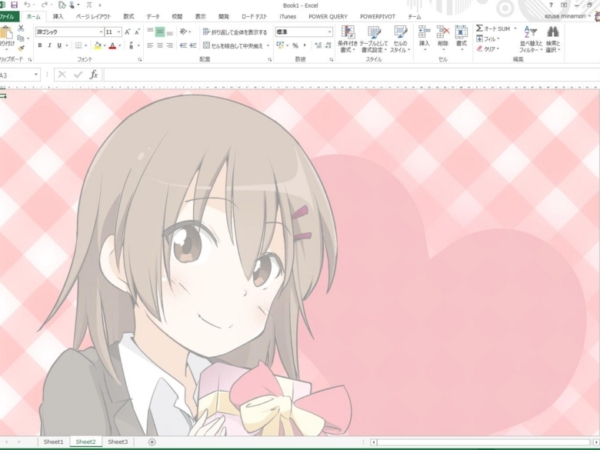This screenshot has width=600, height=450.
Task: Open the font name dropdown
Action: 101,32
